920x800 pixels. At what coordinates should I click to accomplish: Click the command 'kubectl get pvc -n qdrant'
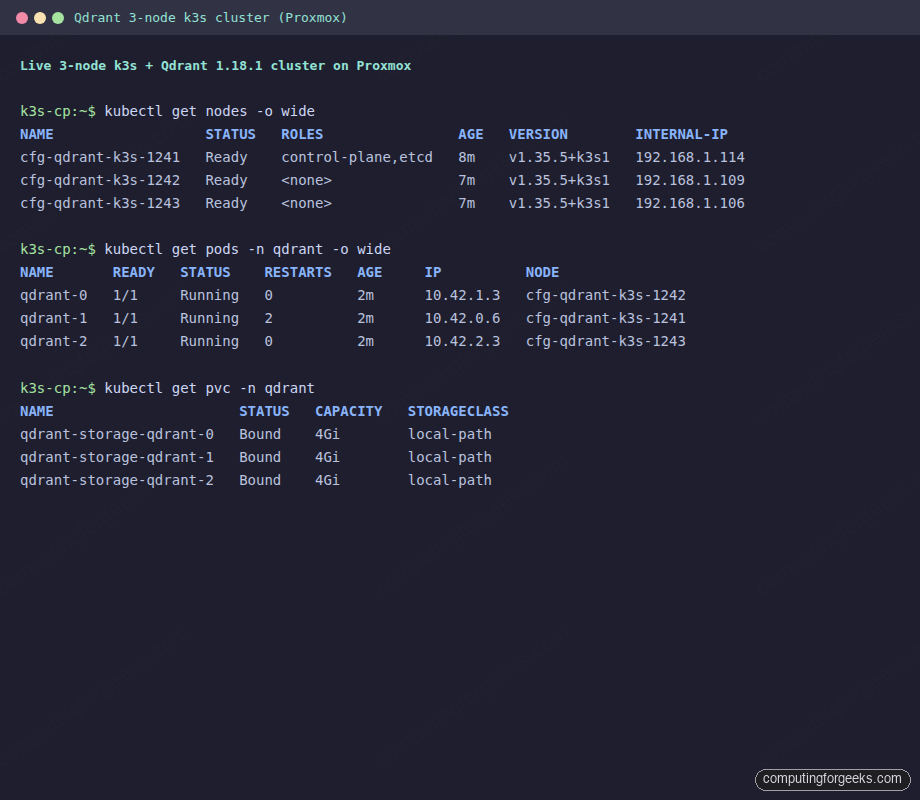(x=209, y=389)
